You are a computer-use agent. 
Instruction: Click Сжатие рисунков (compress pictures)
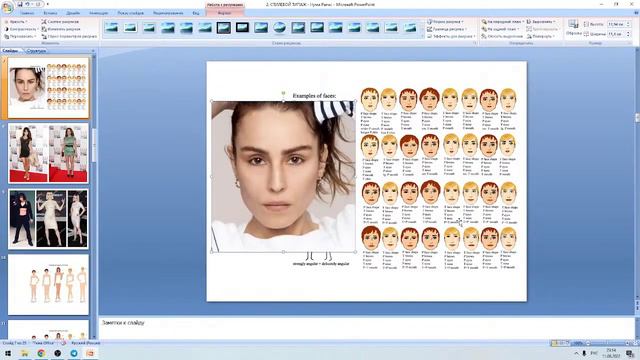tap(60, 21)
